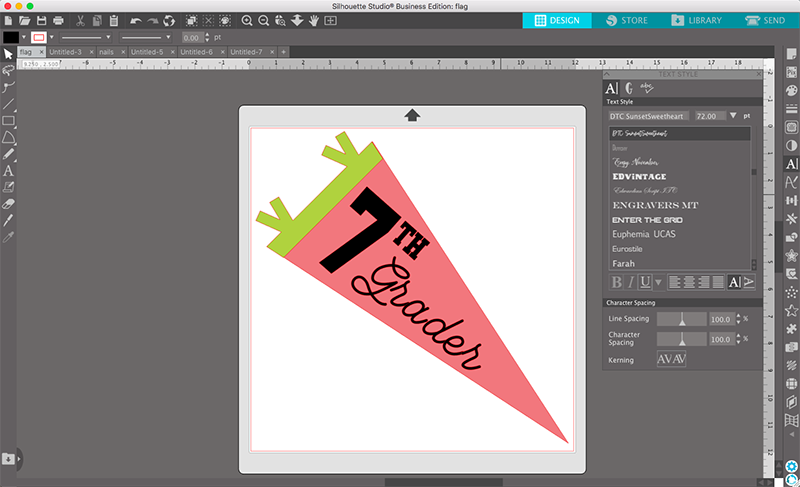Zoom in using the magnifier plus icon

[247, 20]
